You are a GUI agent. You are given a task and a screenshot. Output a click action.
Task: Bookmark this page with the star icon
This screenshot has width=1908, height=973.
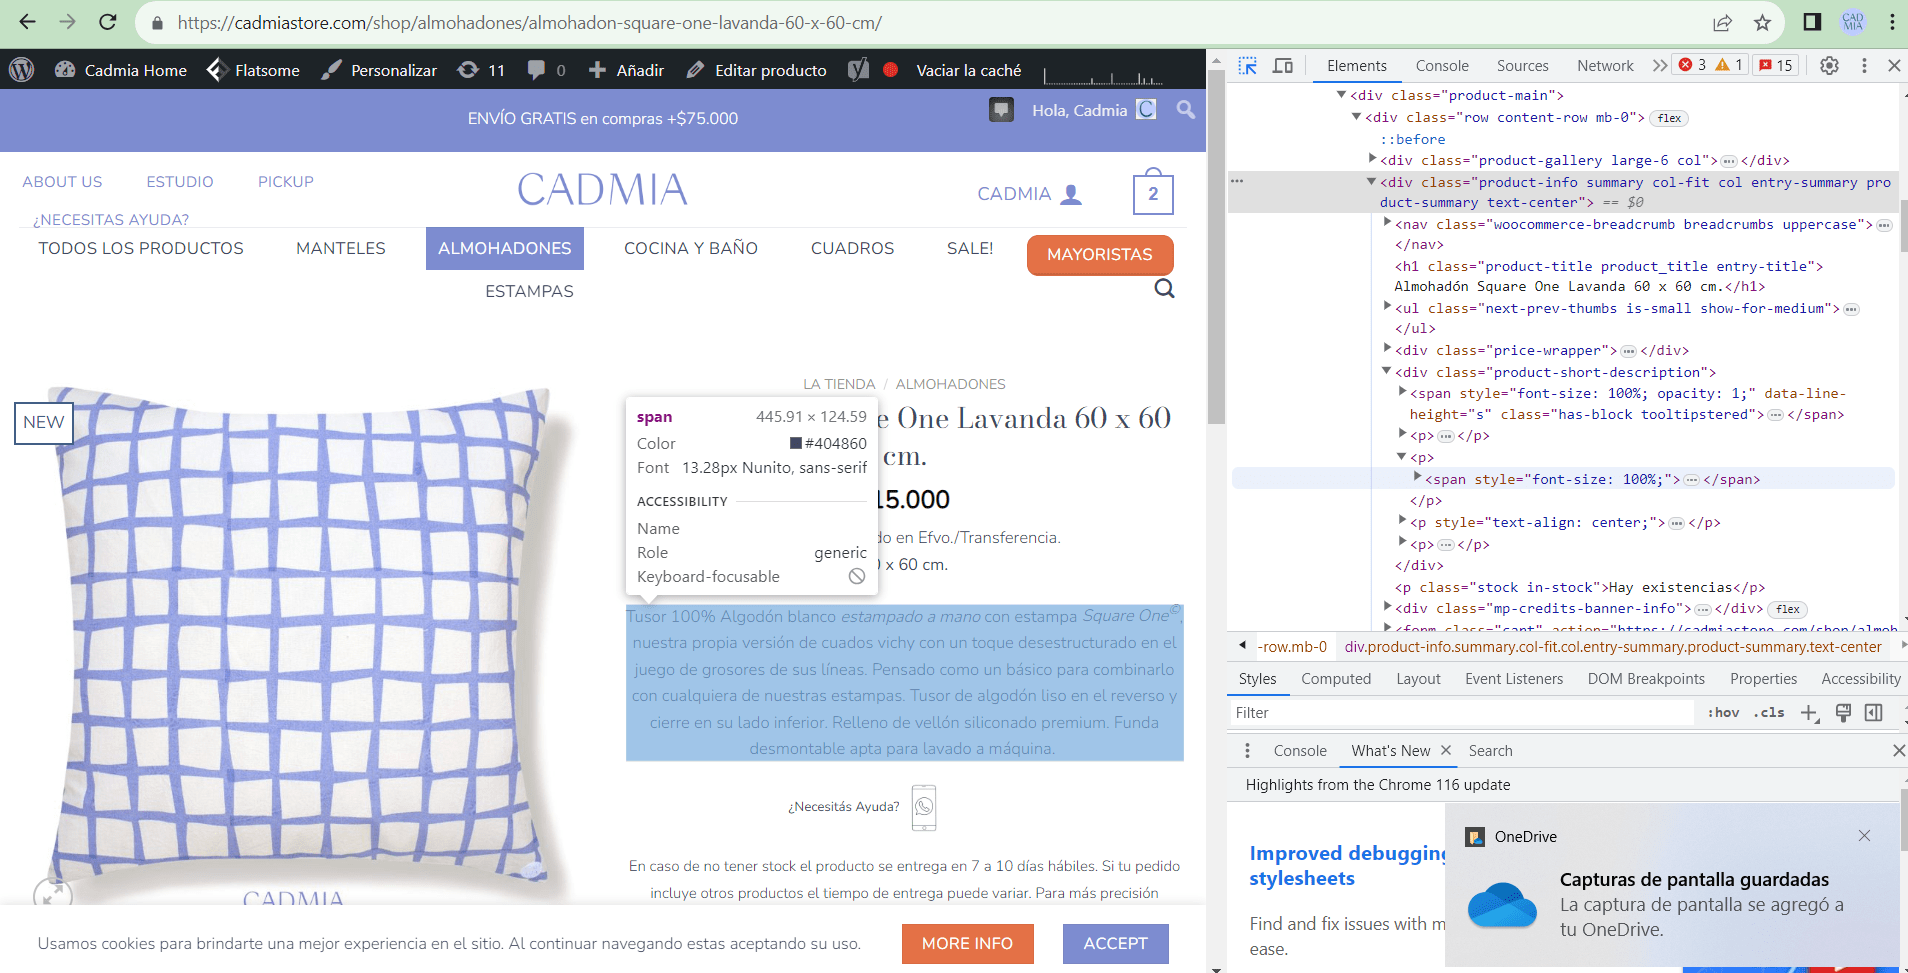[1762, 22]
